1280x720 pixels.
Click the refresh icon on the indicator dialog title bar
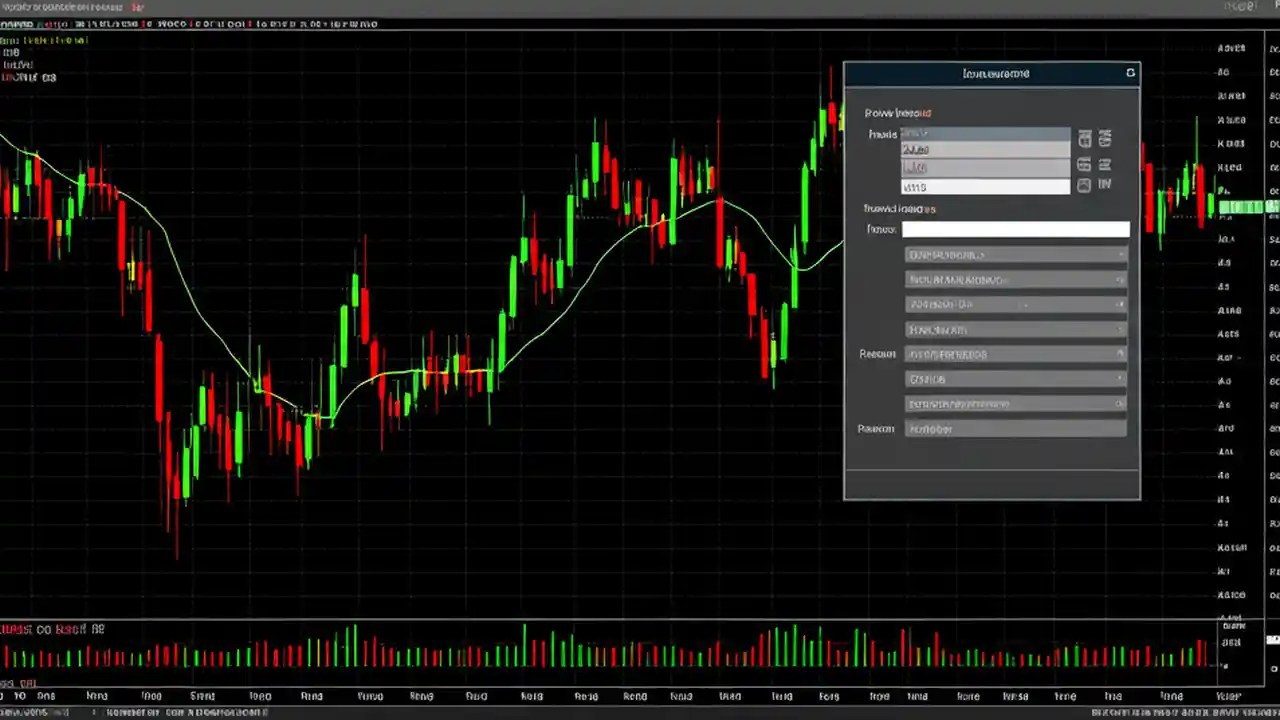tap(1130, 73)
